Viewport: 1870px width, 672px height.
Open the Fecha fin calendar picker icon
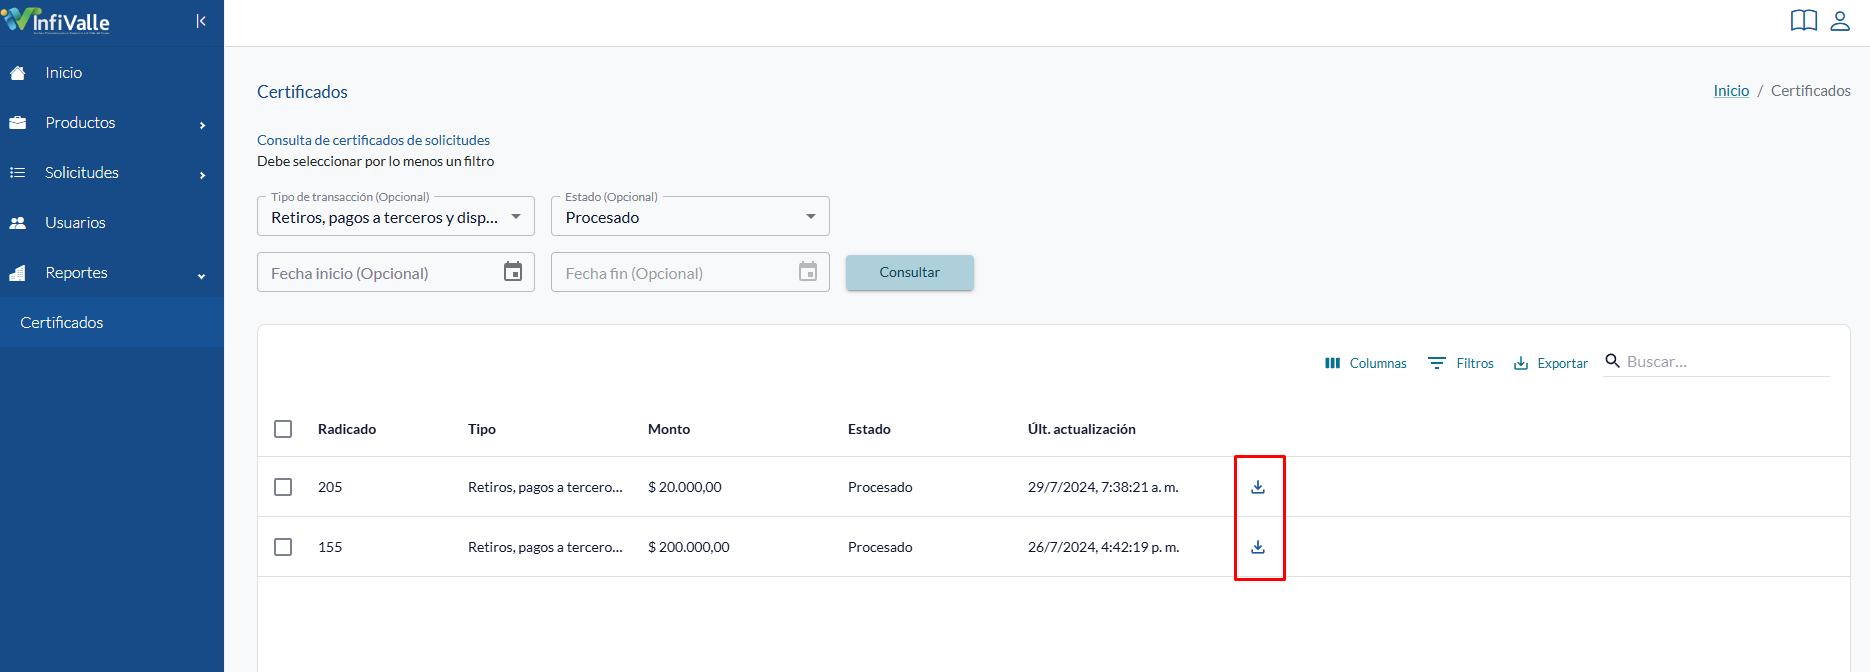[808, 272]
